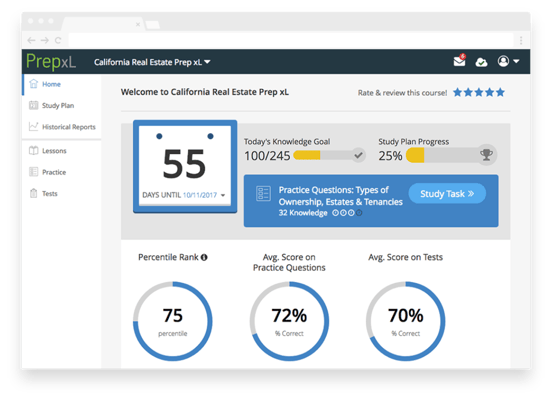
Task: Click the Historical Reports chart icon
Action: pos(33,126)
